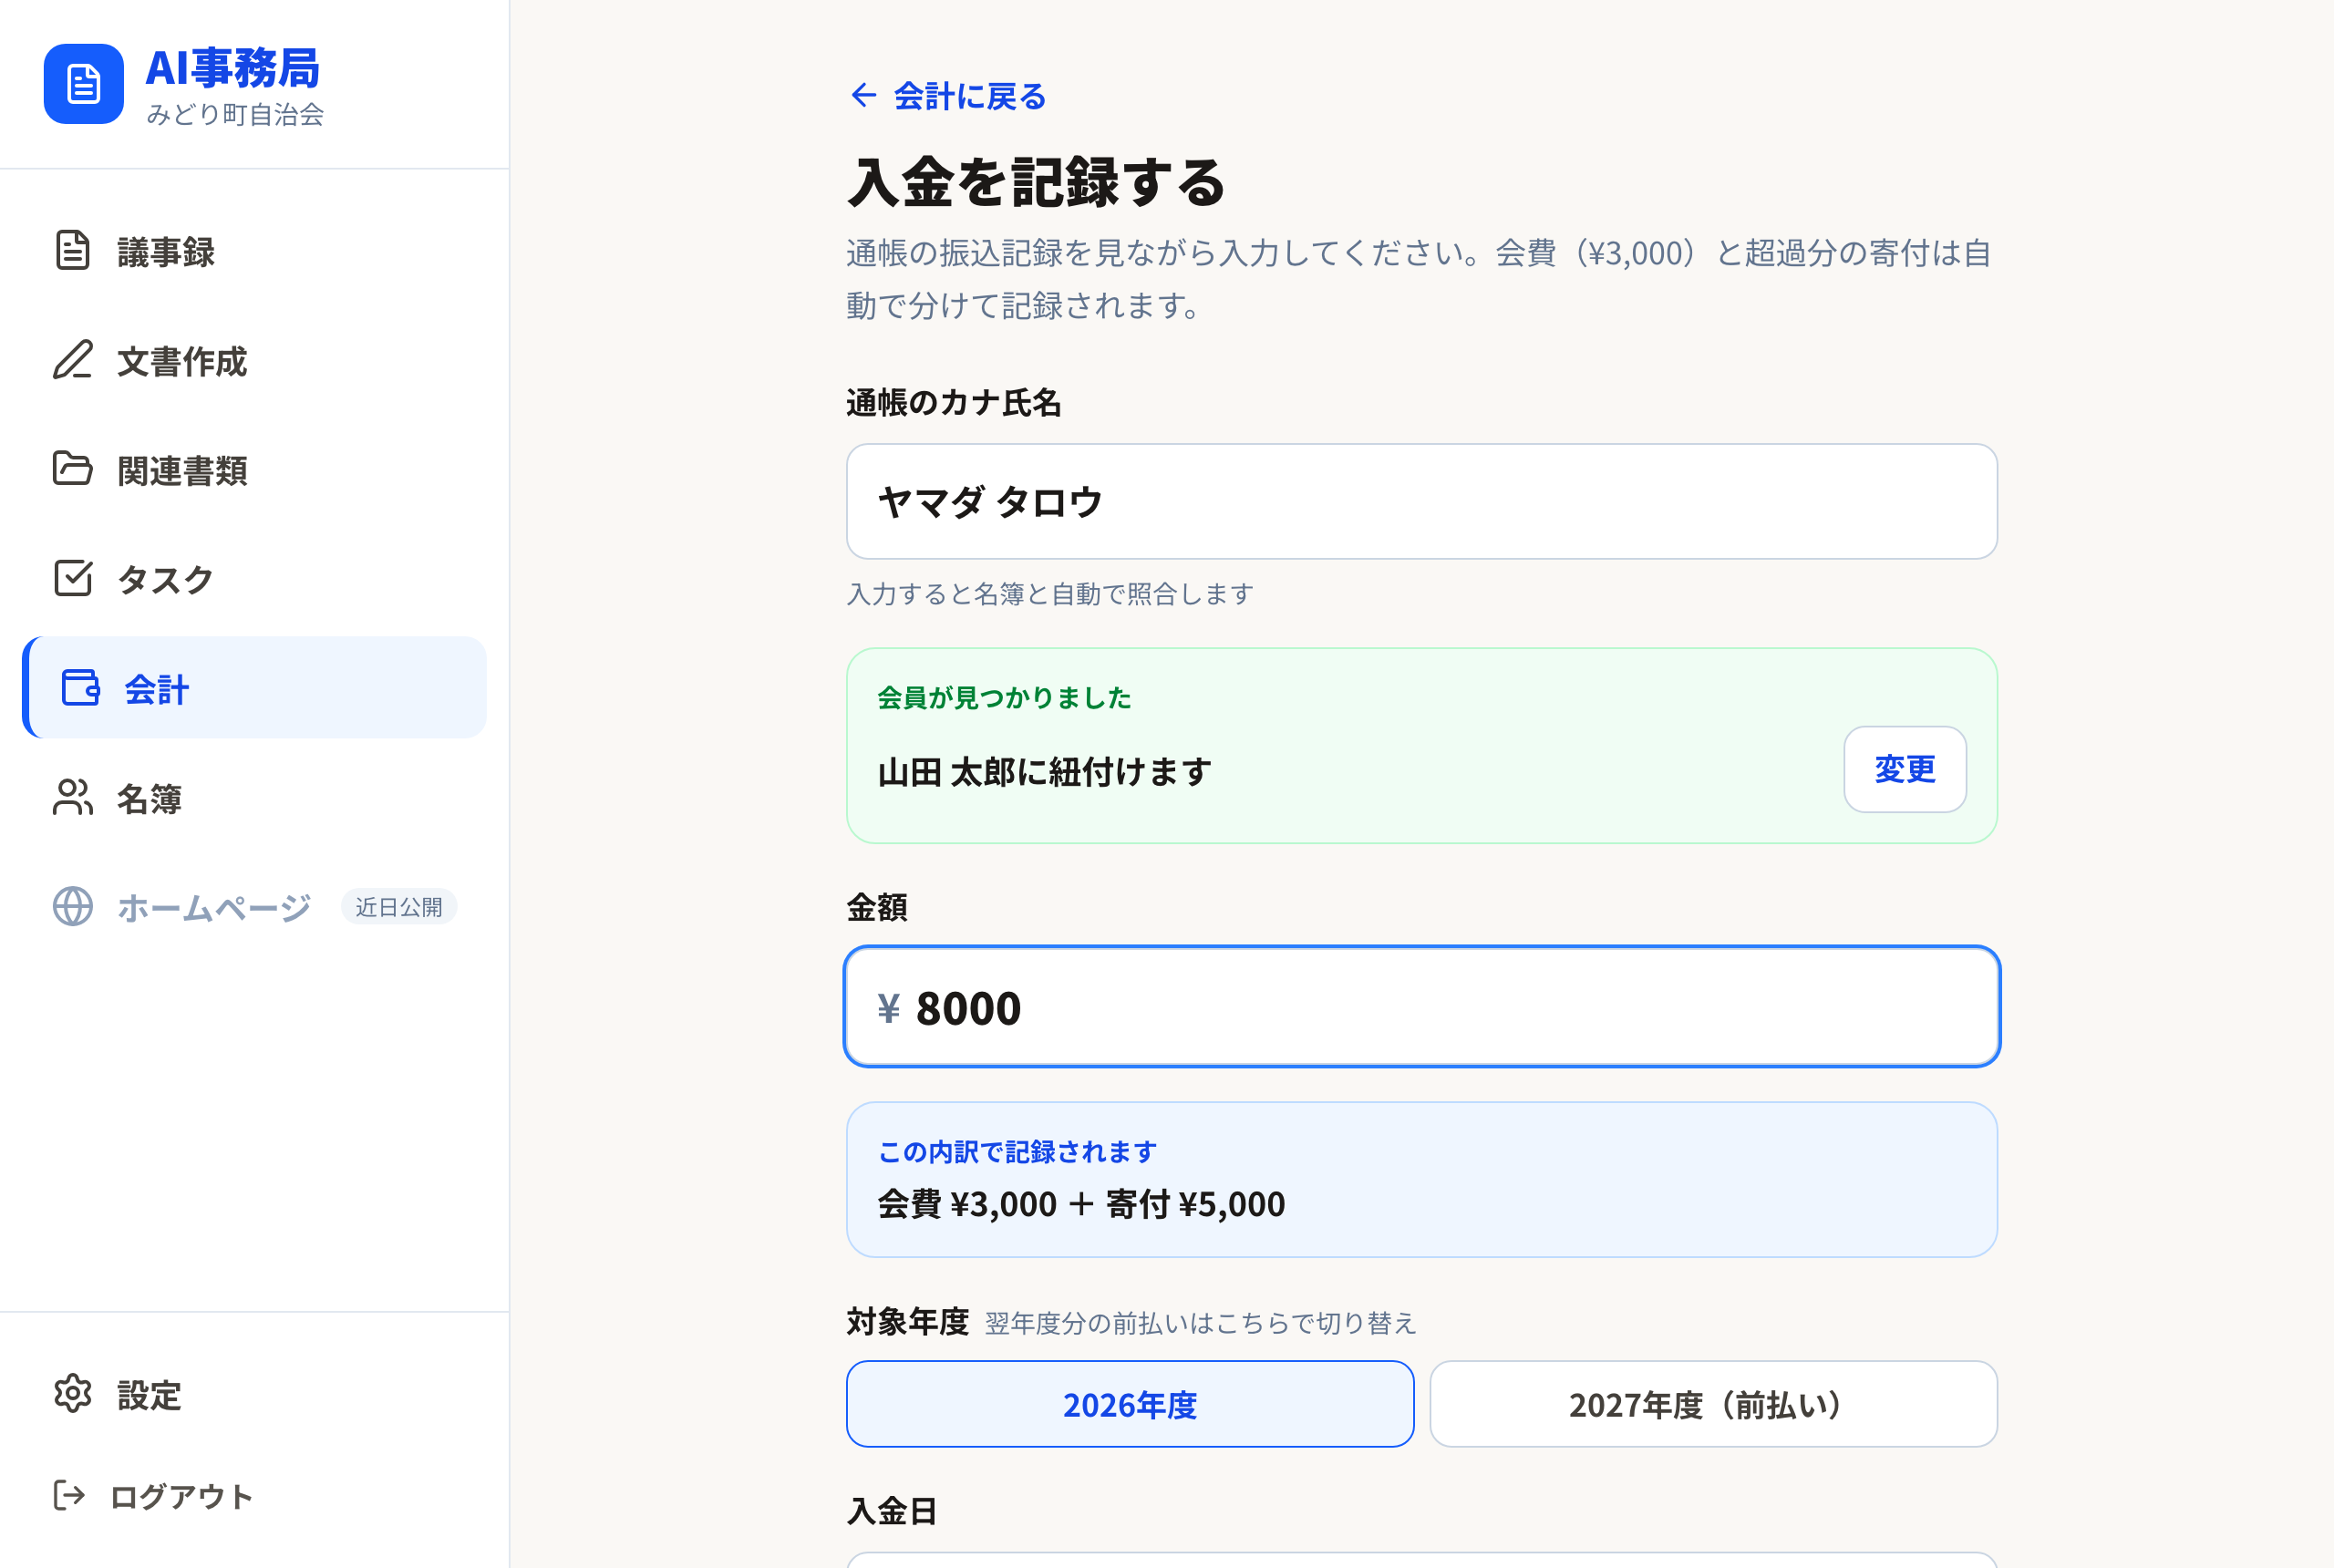Click the タスク checkbox icon

point(73,578)
